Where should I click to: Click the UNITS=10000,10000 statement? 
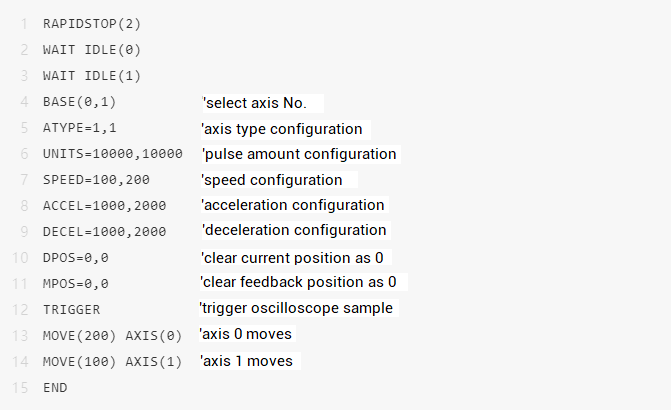coord(112,154)
